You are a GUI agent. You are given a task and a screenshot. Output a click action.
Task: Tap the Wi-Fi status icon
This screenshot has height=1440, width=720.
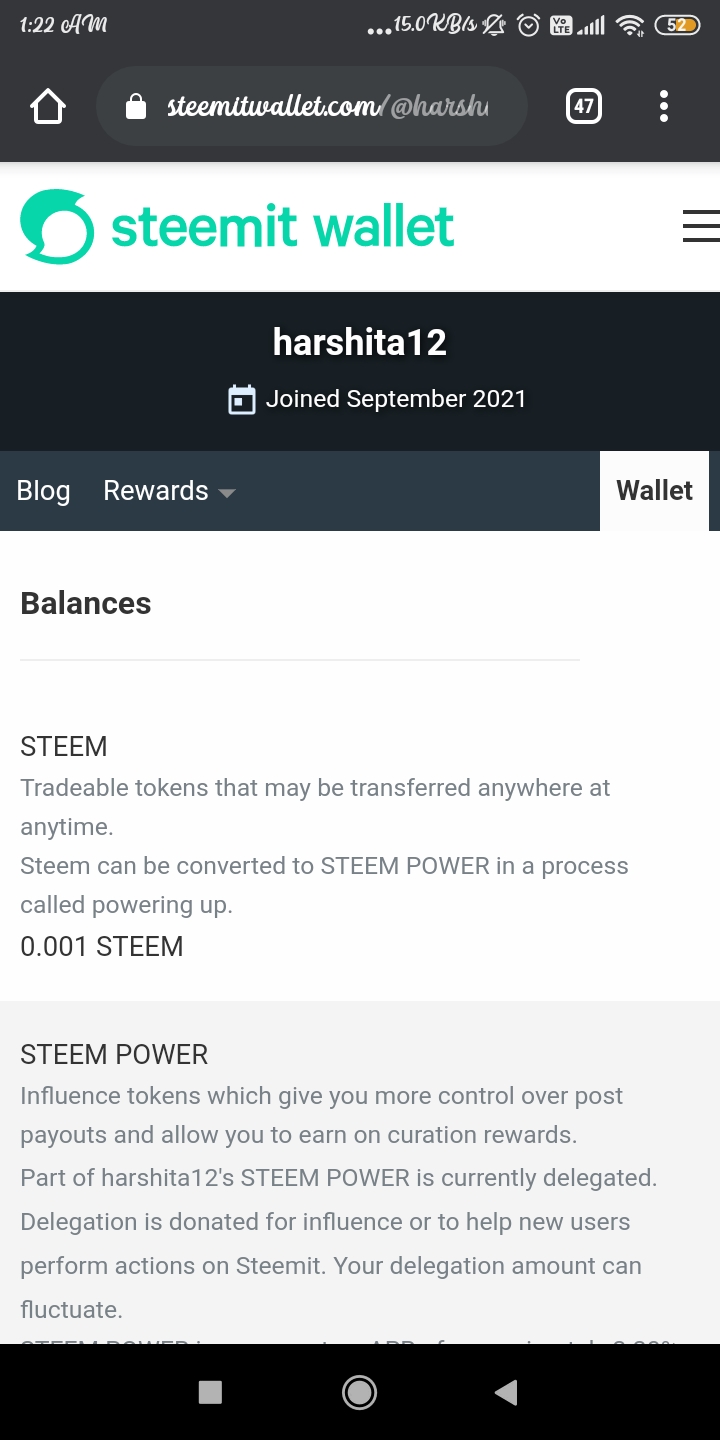tap(629, 26)
